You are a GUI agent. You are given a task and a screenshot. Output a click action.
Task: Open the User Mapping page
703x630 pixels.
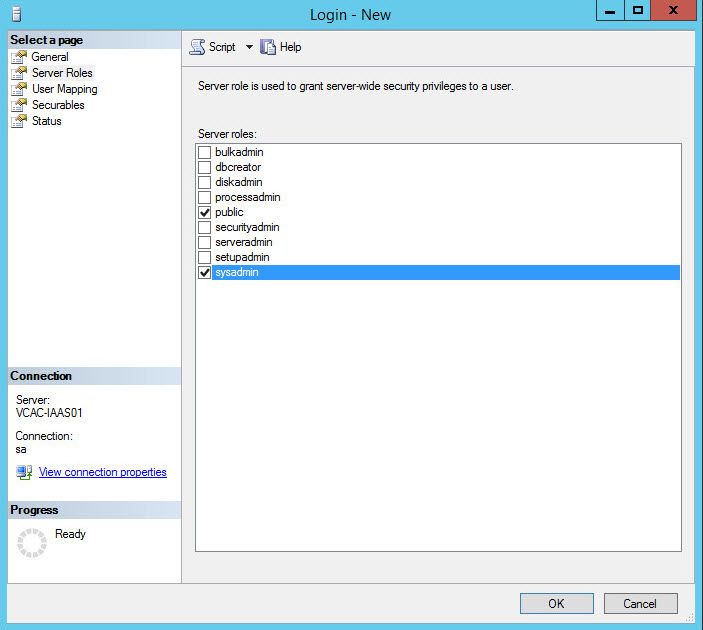[x=65, y=89]
